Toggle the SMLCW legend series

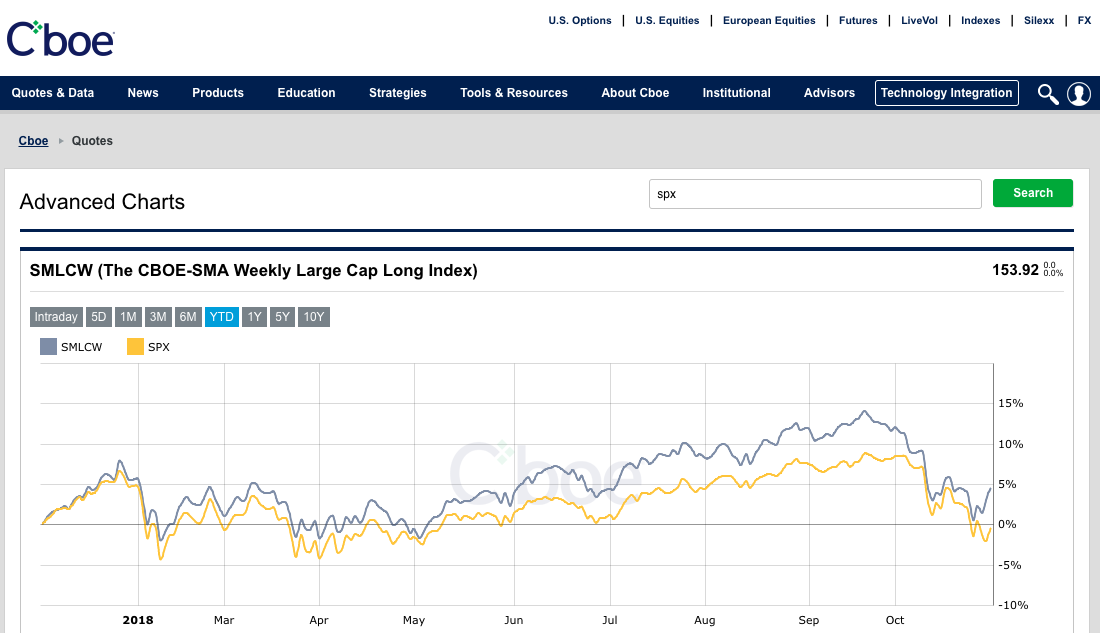coord(71,347)
